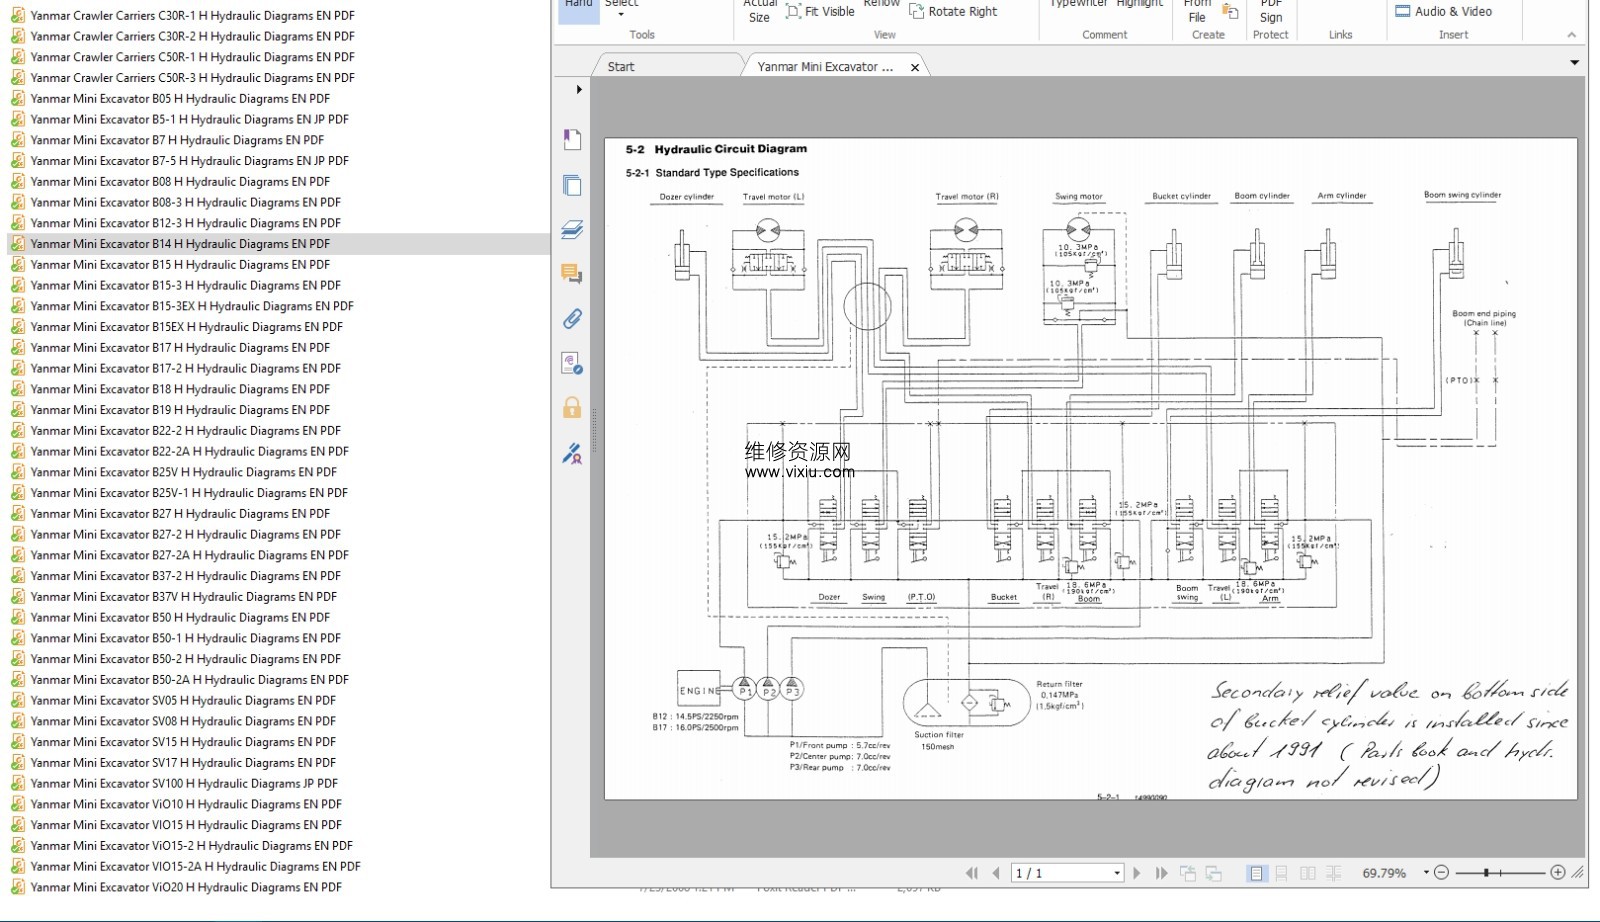Viewport: 1600px width, 922px height.
Task: Click the PDF icon of SV05 file
Action: 18,701
